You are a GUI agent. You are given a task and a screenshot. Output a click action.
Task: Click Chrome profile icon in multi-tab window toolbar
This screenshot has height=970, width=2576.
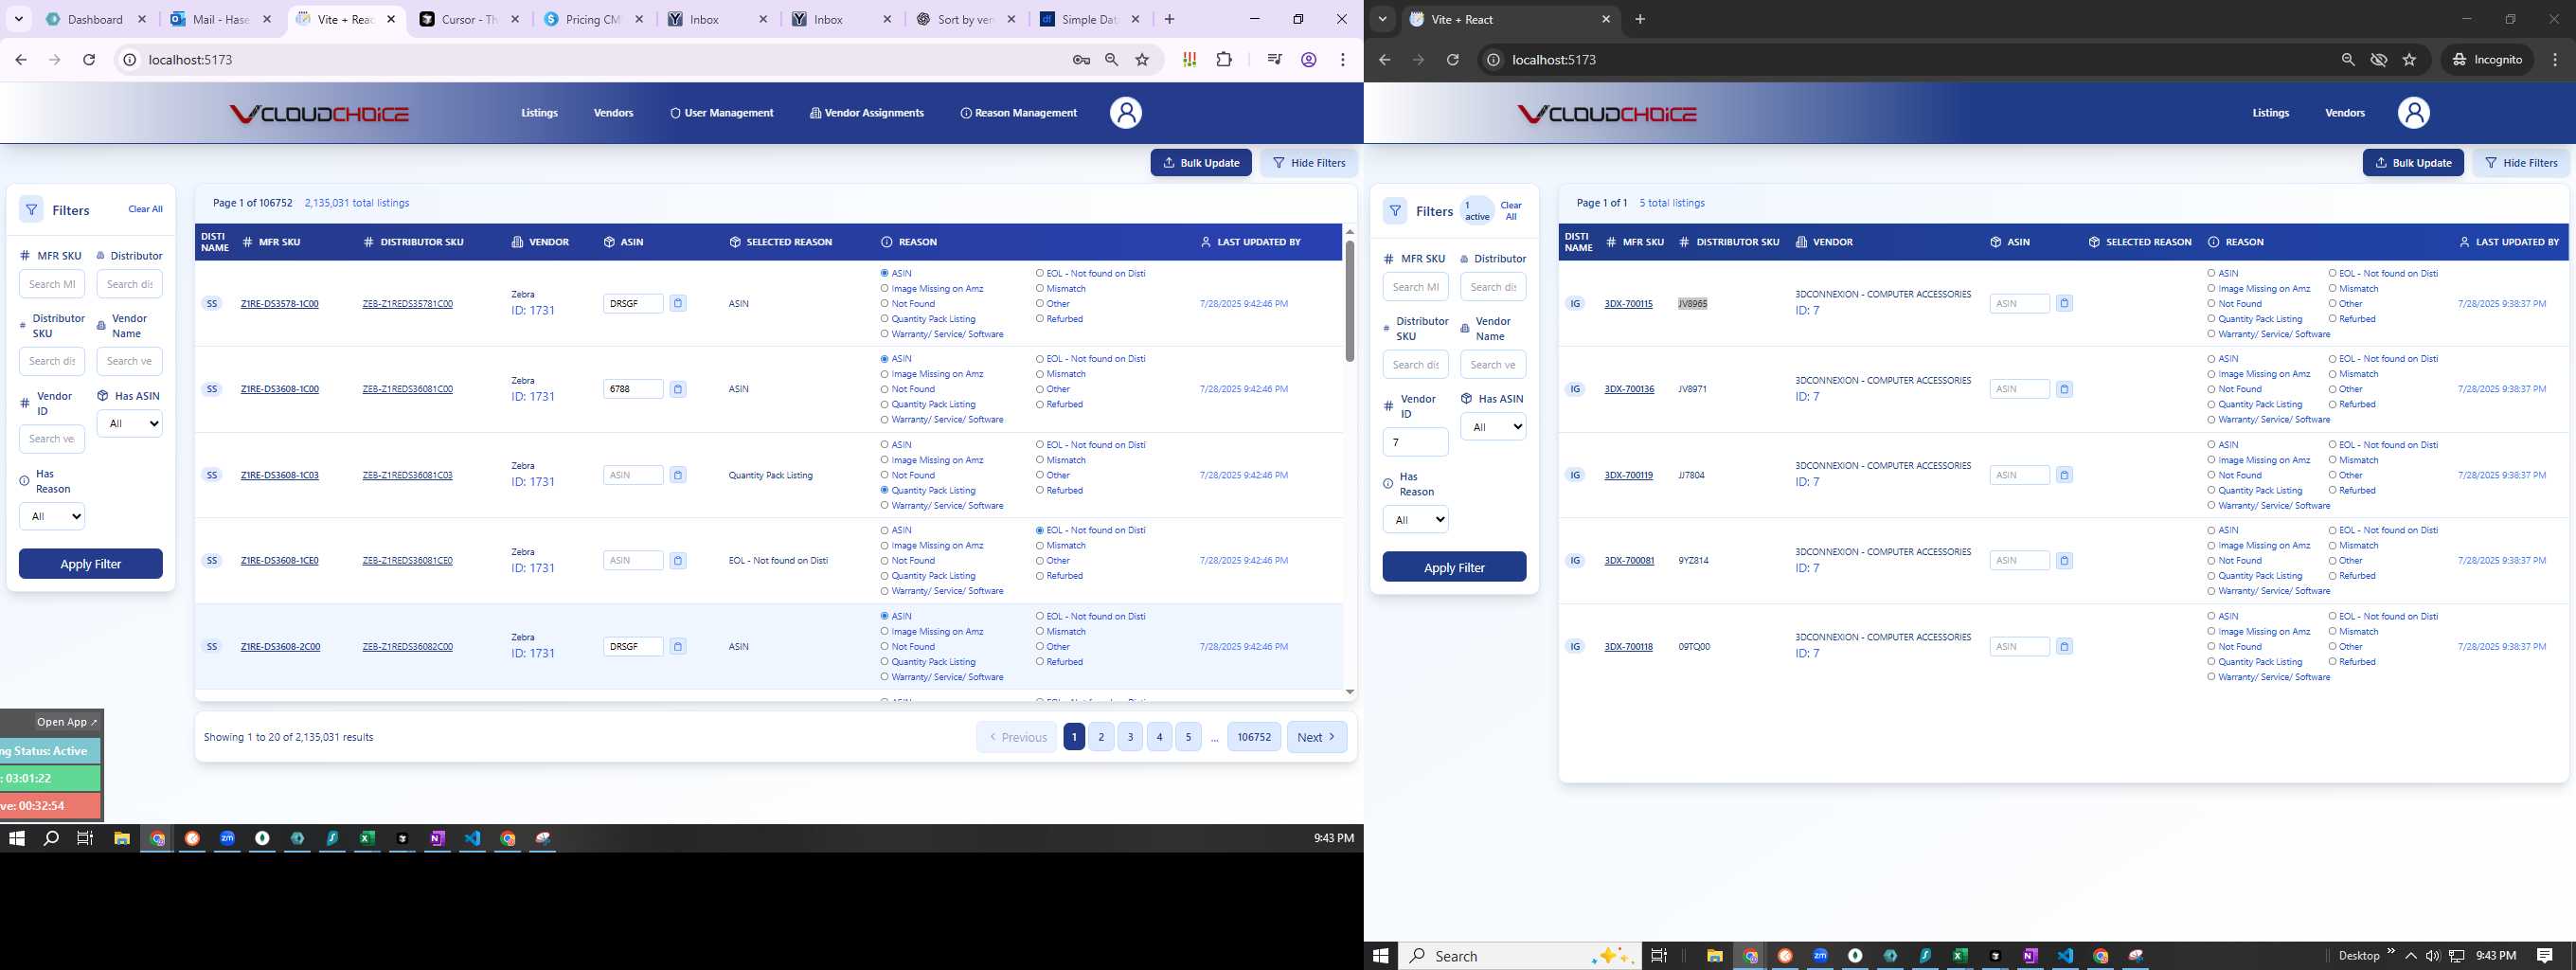(x=1308, y=60)
